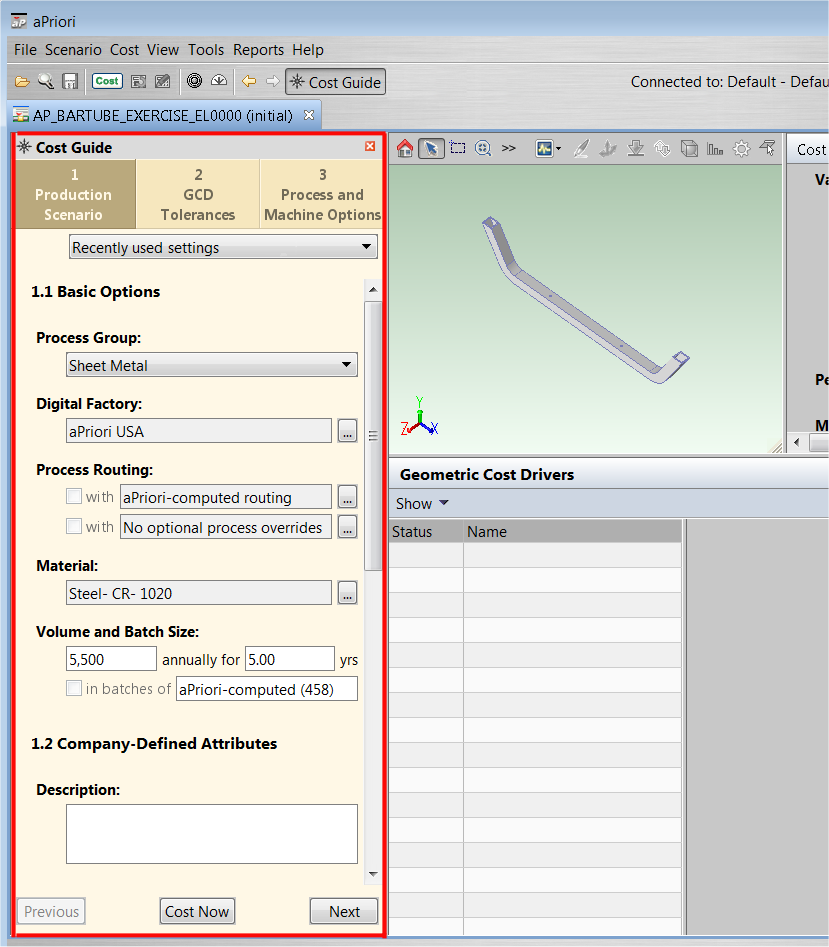Close the AP_BARTUBE_EXERCISE_EL0000 tab
829x947 pixels.
coord(309,115)
